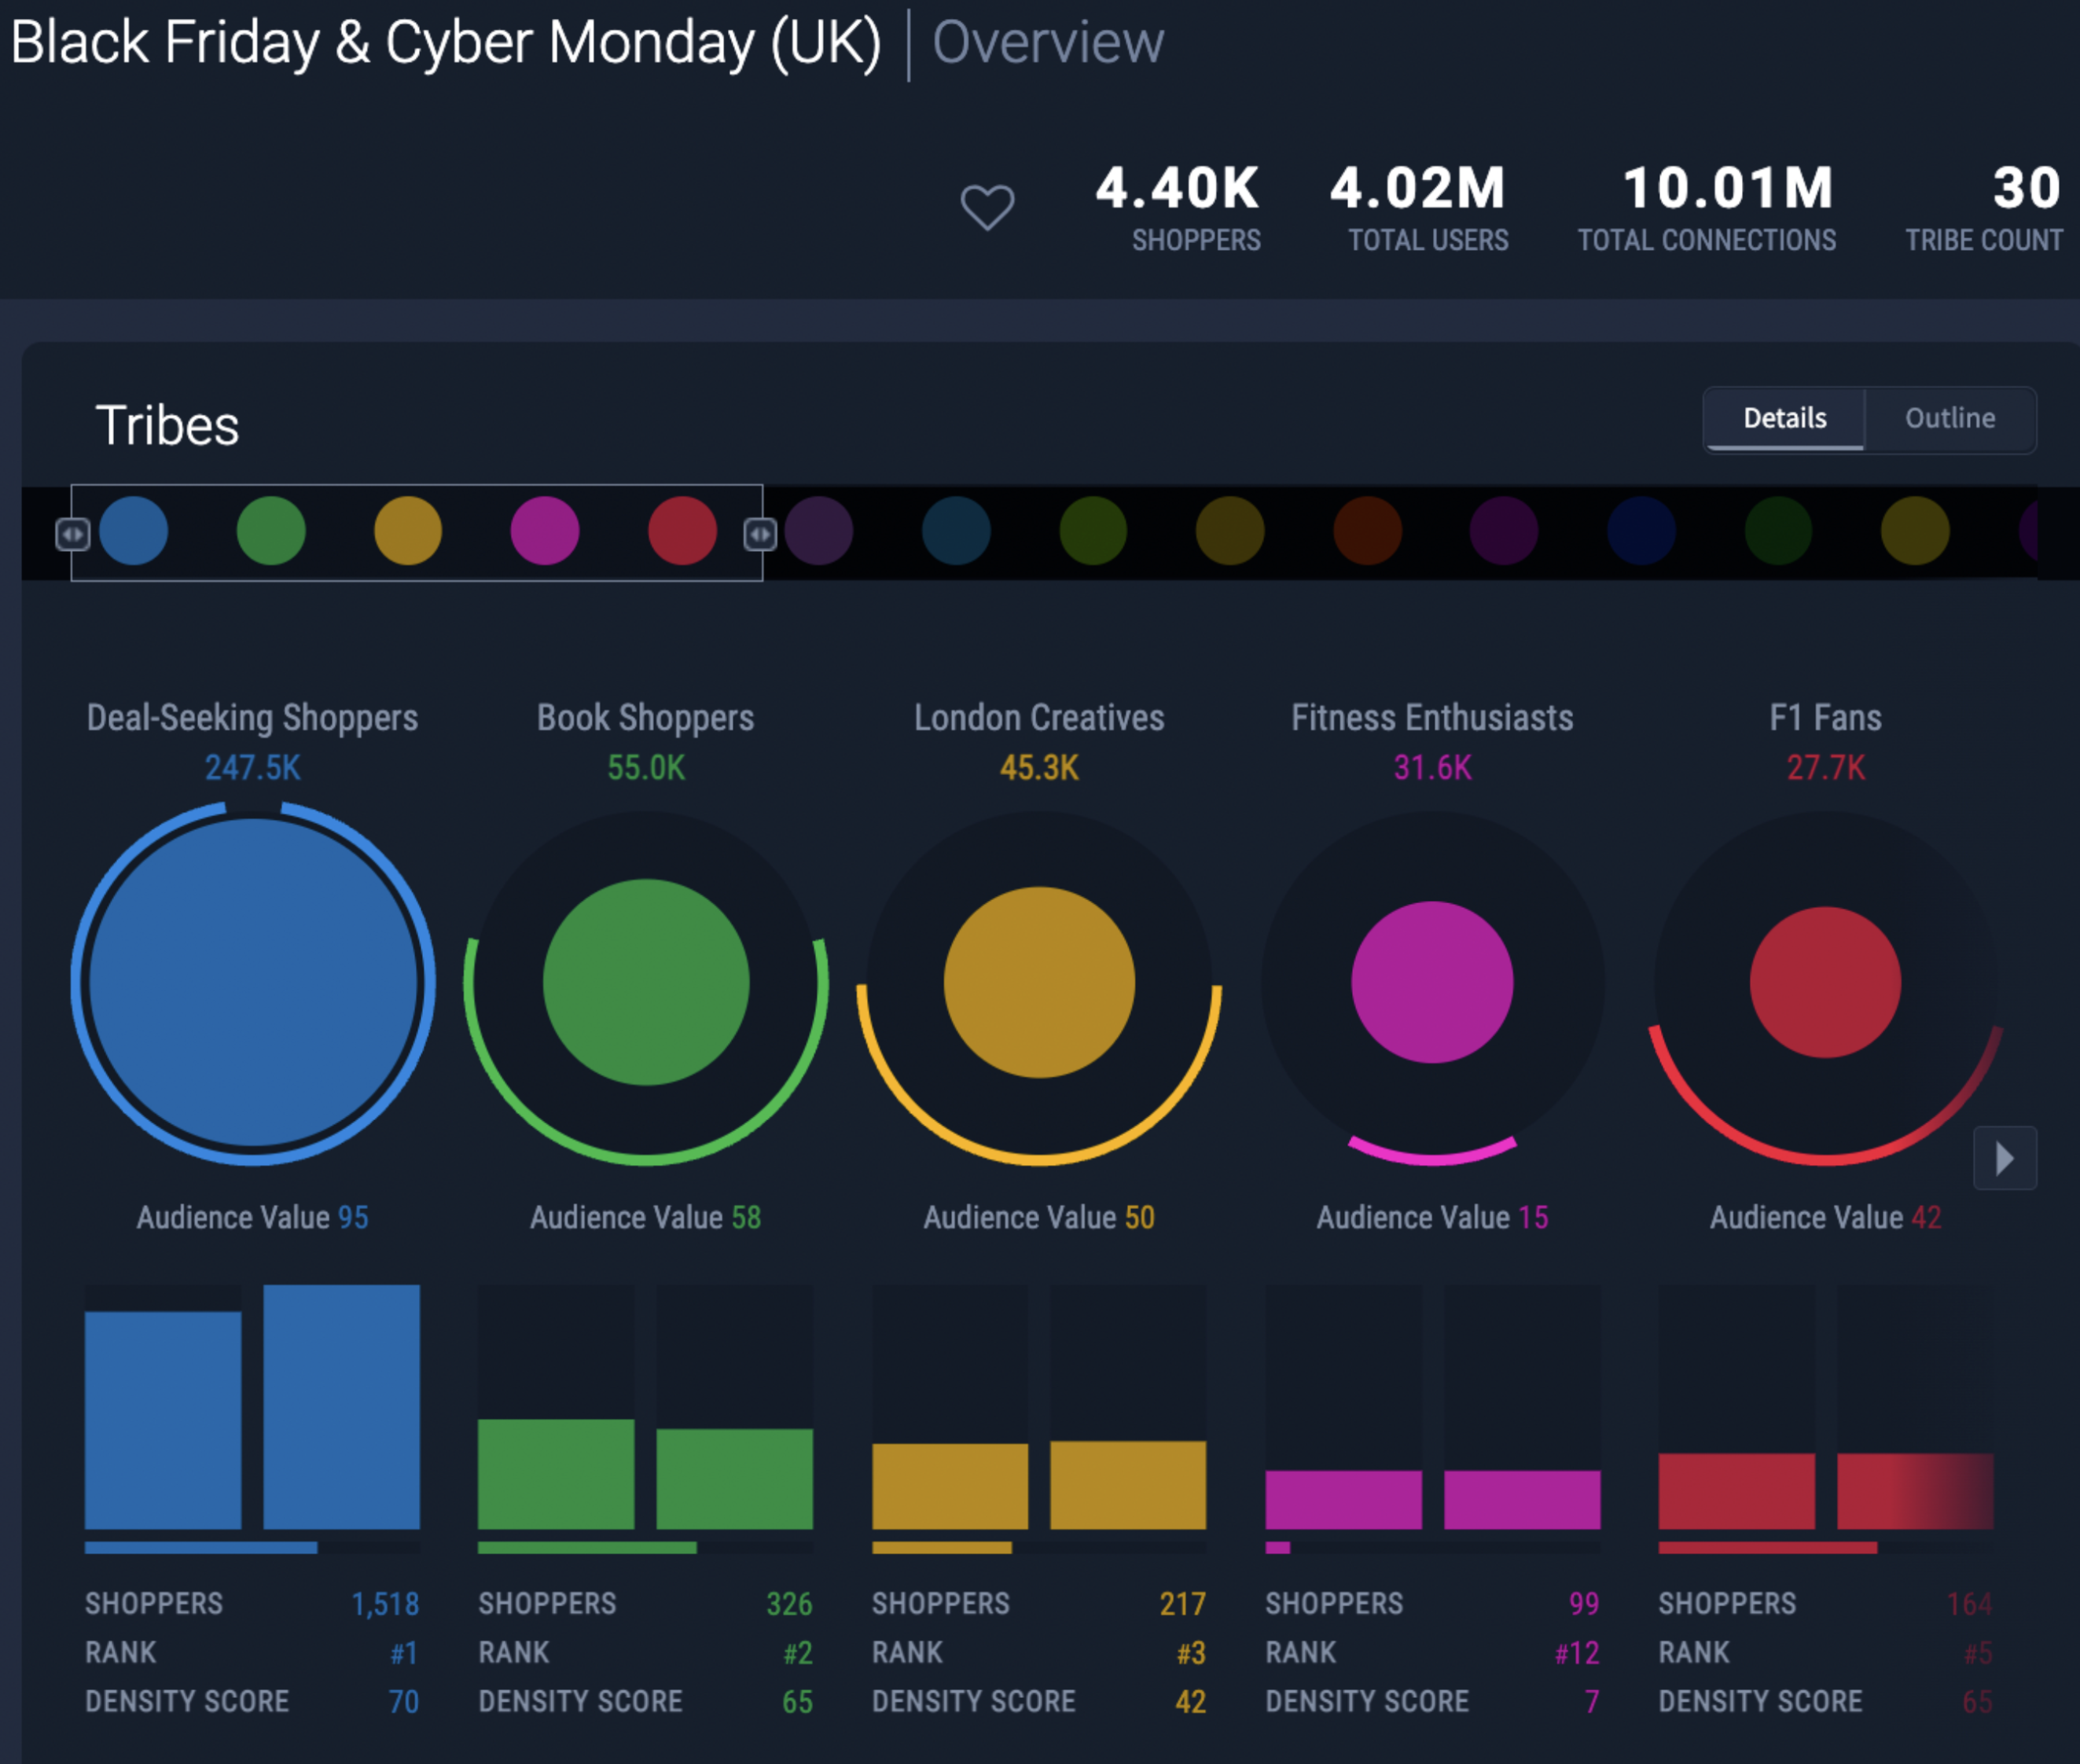
Task: Click the green Book Shoppers bubble
Action: (x=646, y=982)
